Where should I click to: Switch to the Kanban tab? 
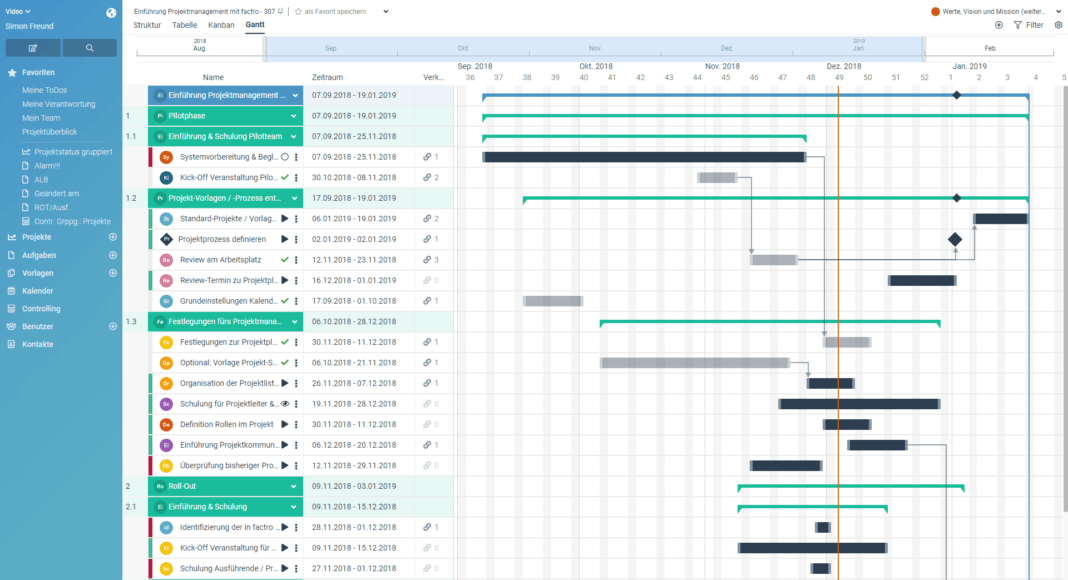221,25
